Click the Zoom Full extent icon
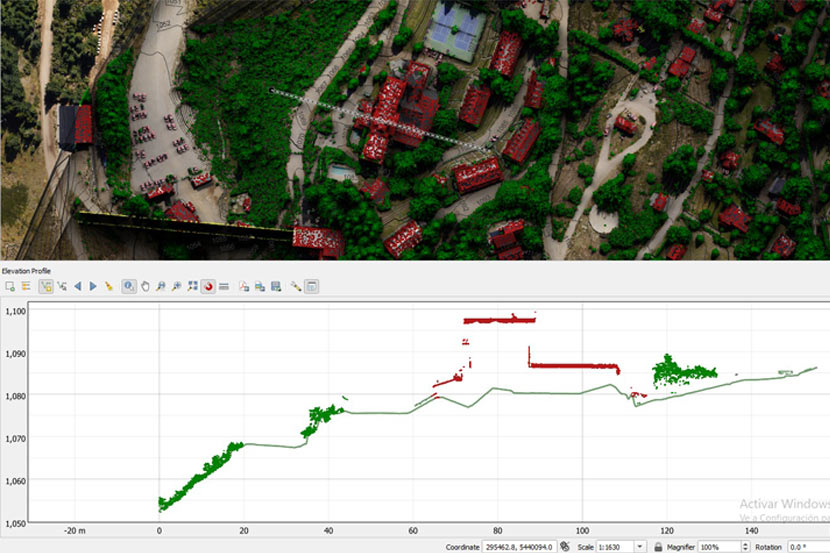 coord(191,286)
